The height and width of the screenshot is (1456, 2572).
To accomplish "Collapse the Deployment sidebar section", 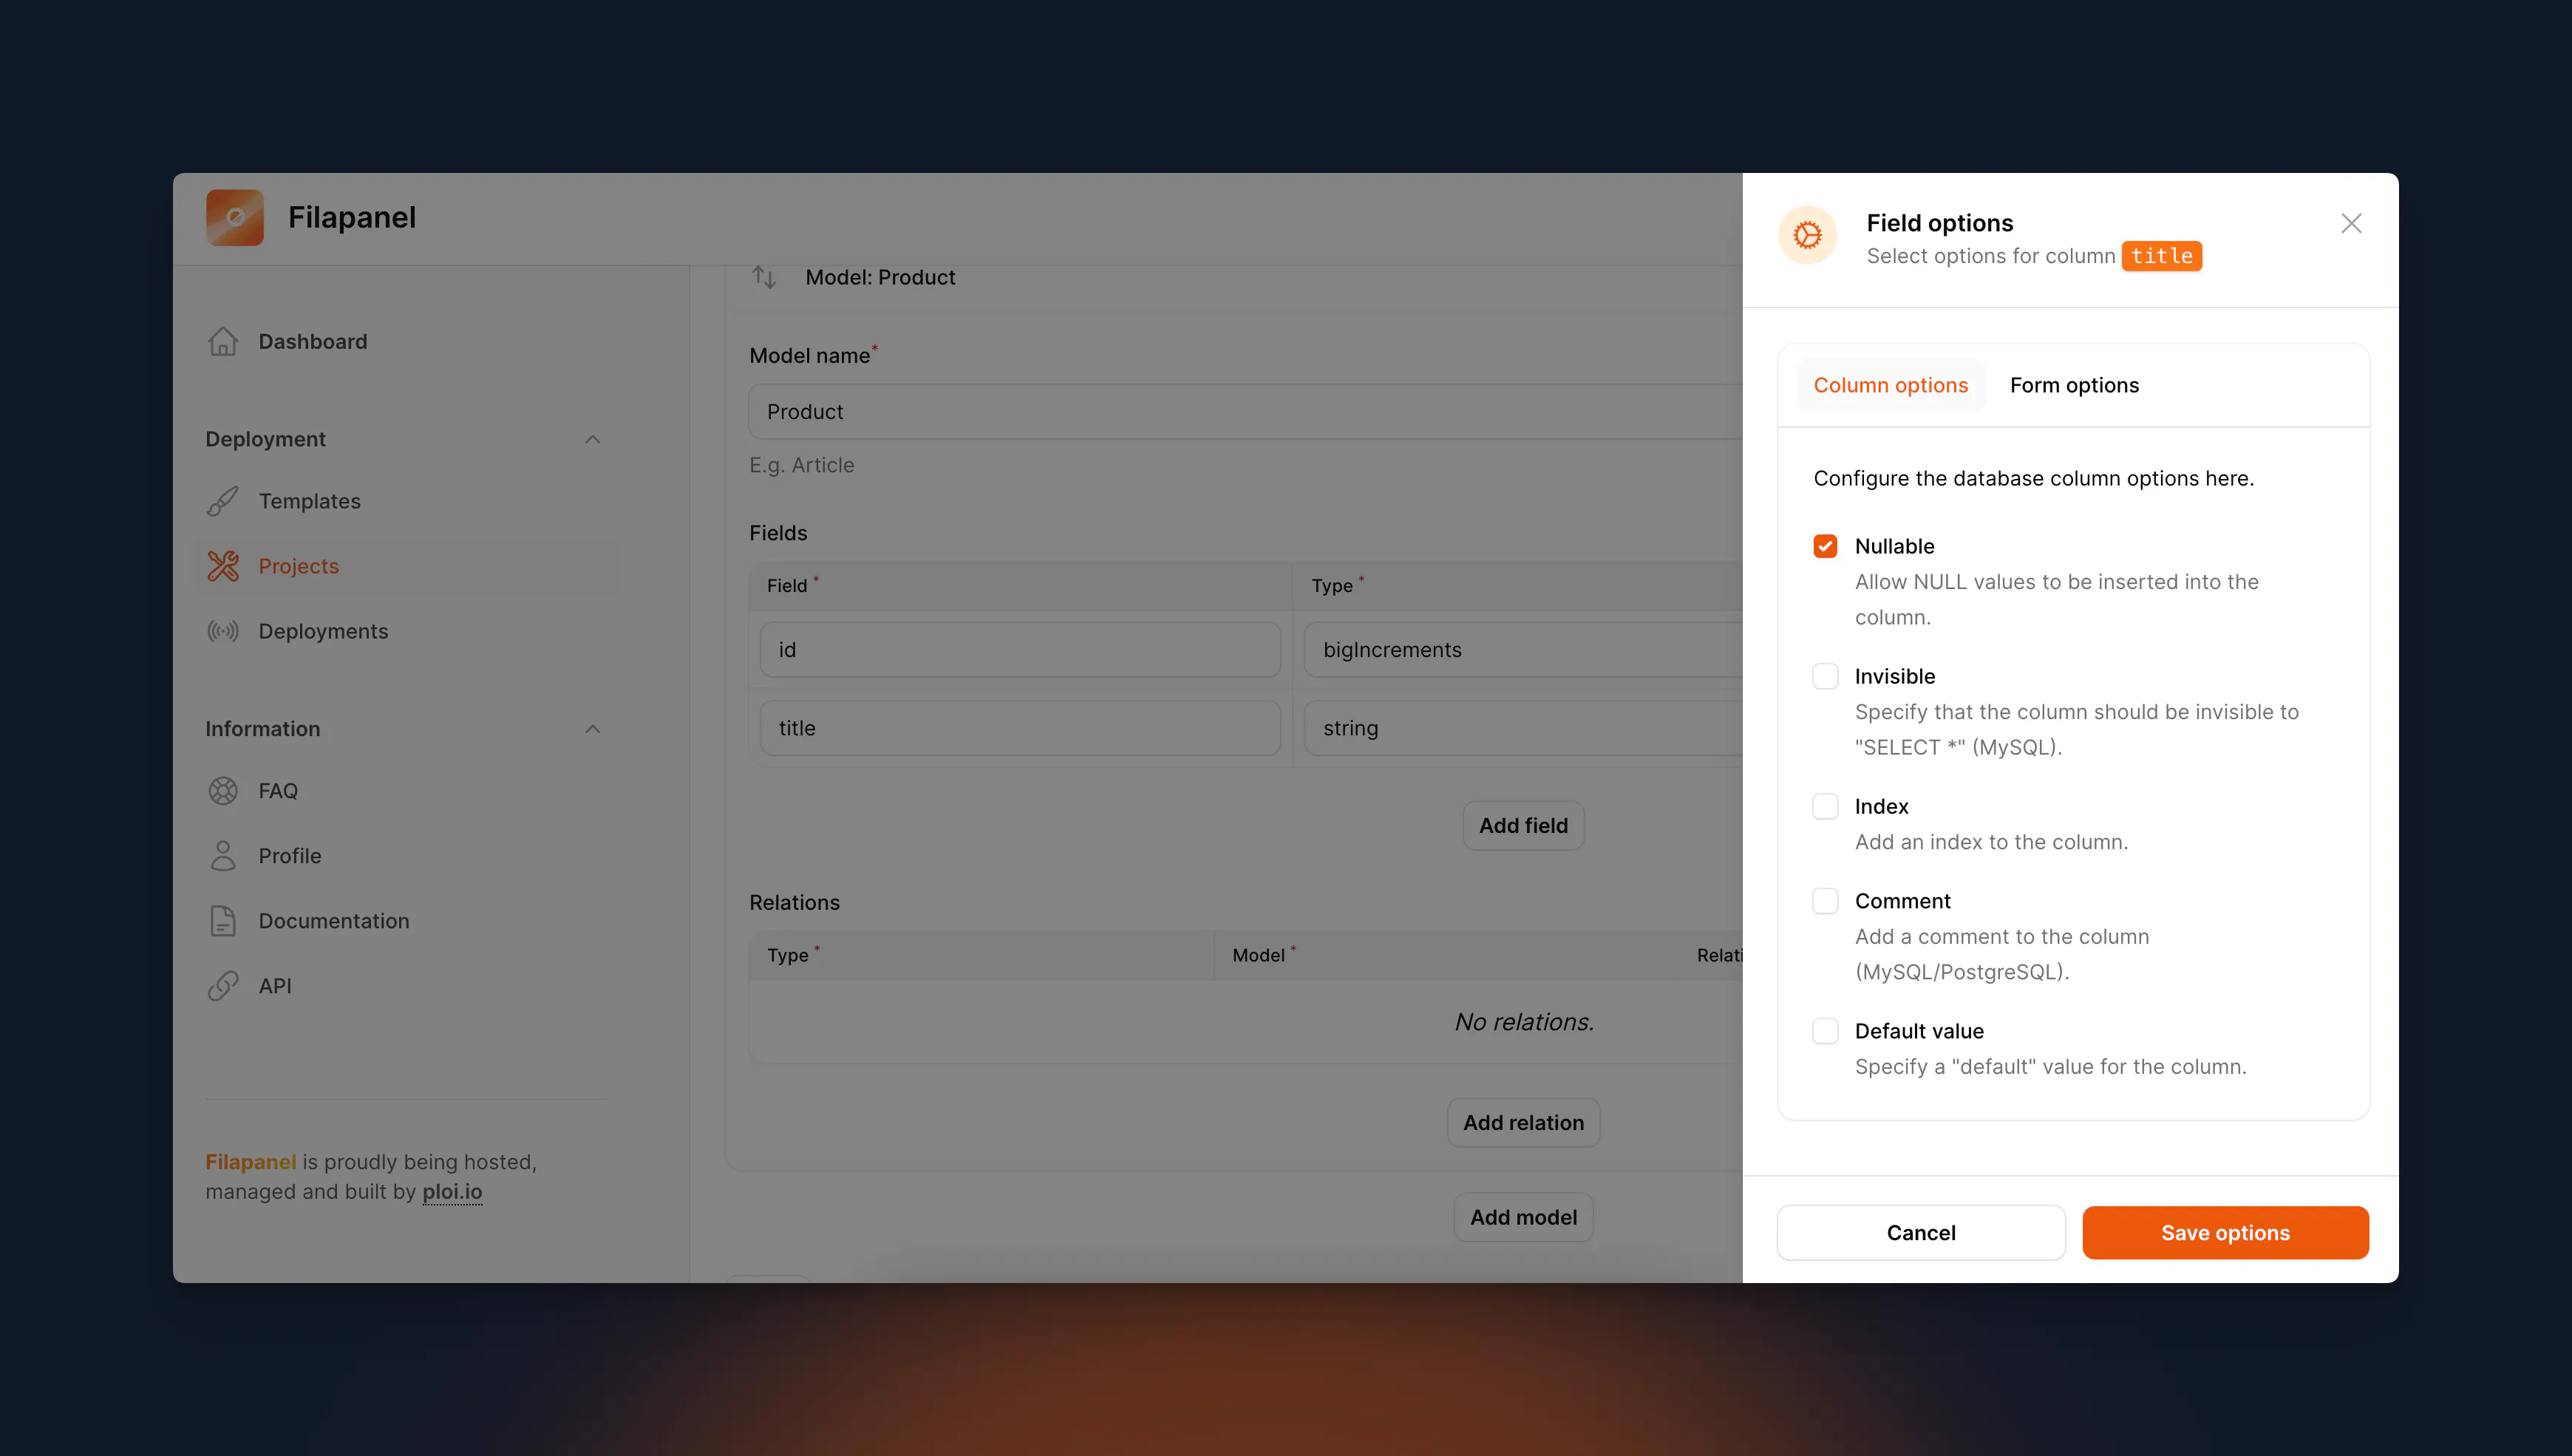I will coord(593,439).
